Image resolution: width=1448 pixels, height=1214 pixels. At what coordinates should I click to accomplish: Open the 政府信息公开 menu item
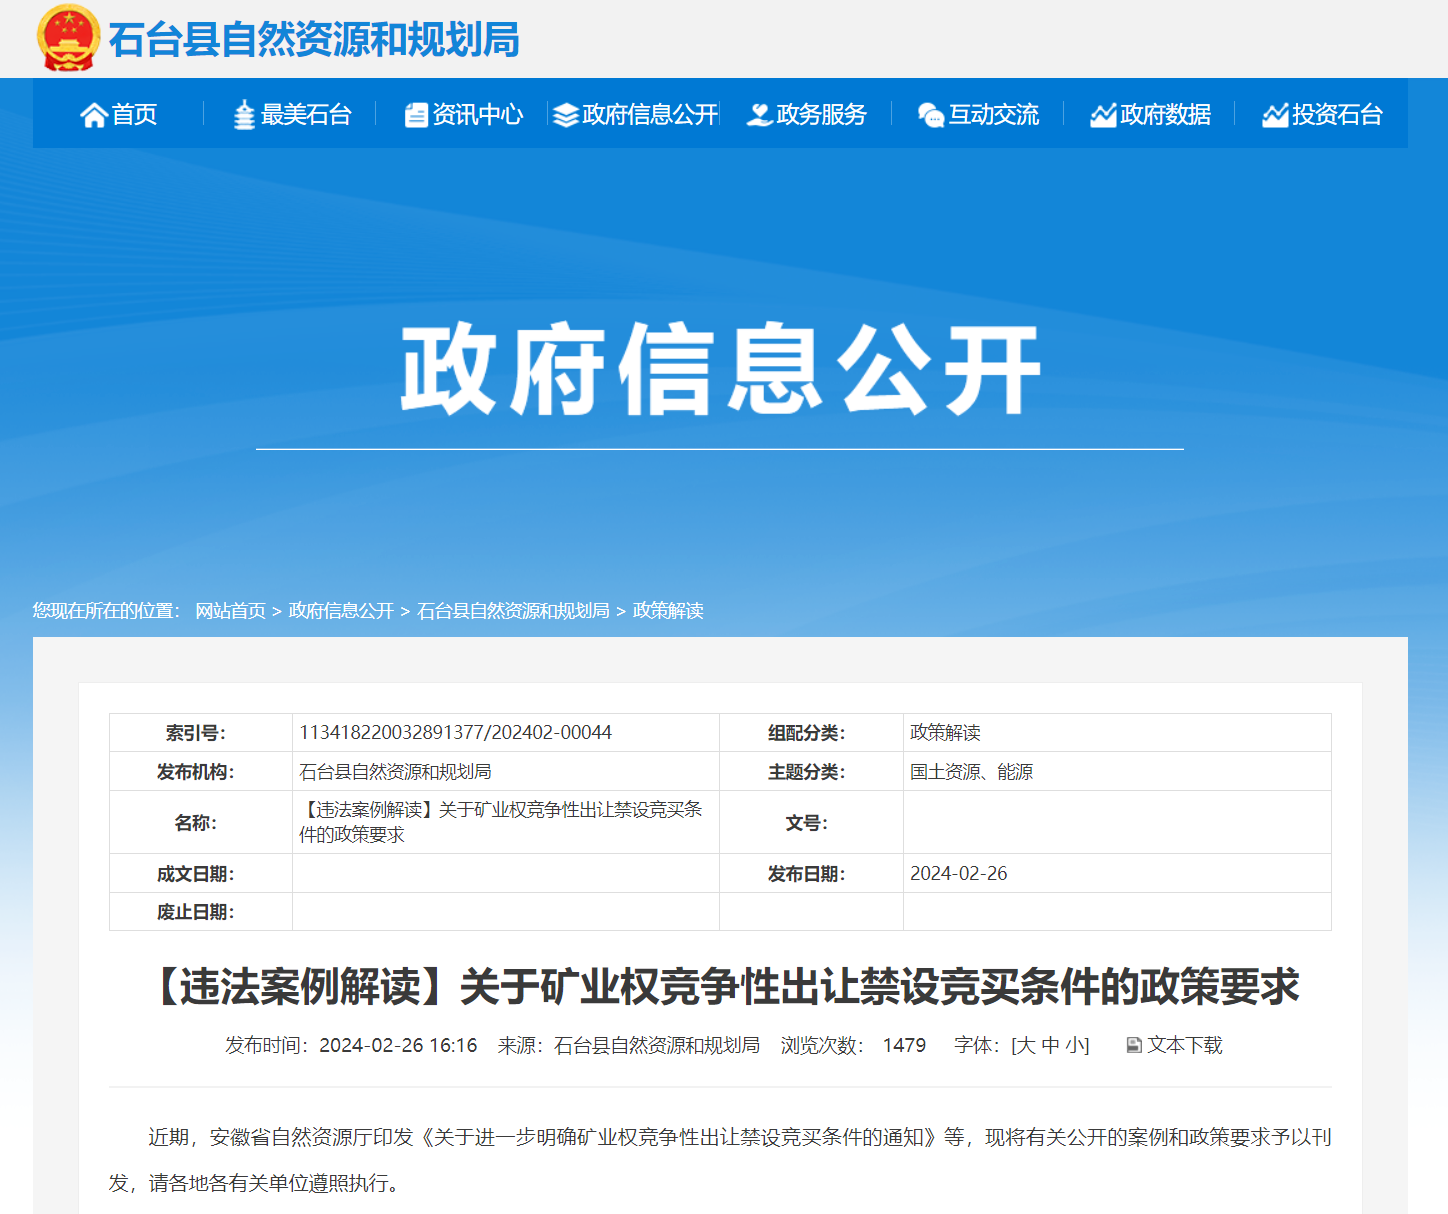(x=650, y=115)
